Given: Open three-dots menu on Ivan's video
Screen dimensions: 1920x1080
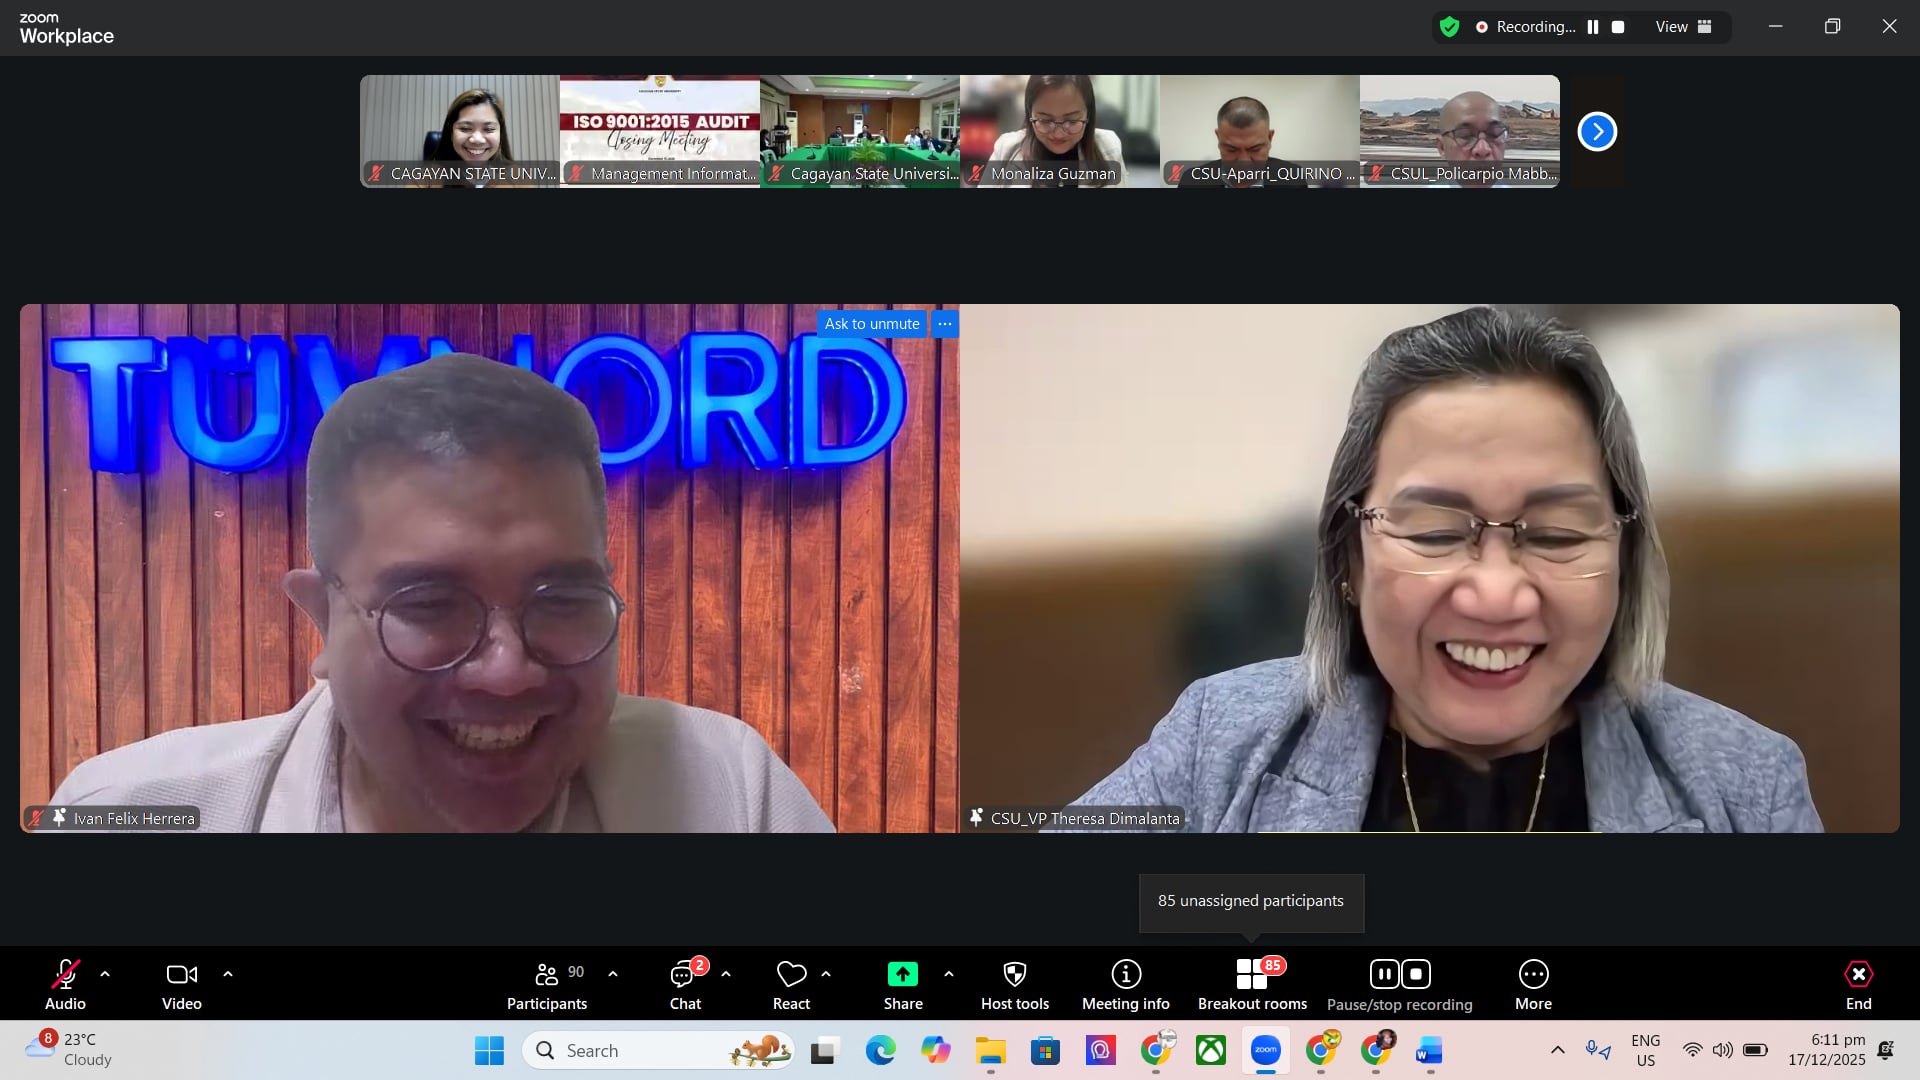Looking at the screenshot, I should point(945,324).
